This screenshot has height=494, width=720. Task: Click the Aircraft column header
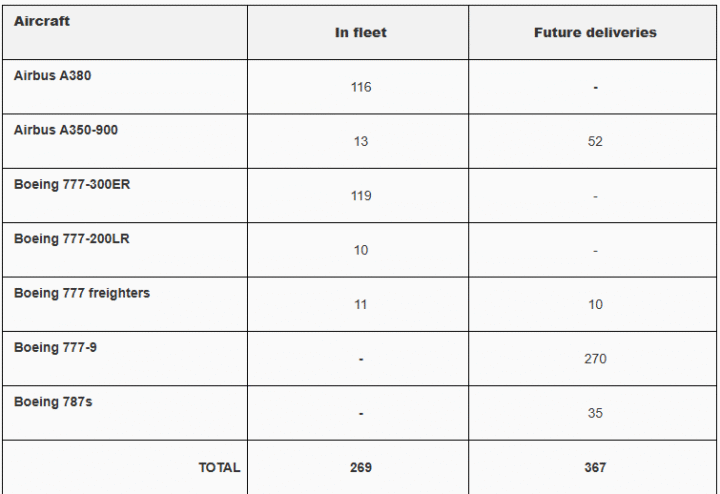[x=42, y=21]
